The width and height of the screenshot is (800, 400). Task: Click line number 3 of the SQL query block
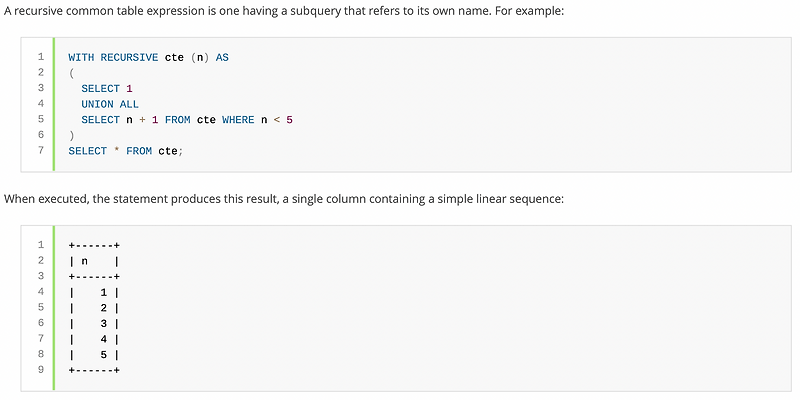pos(40,88)
